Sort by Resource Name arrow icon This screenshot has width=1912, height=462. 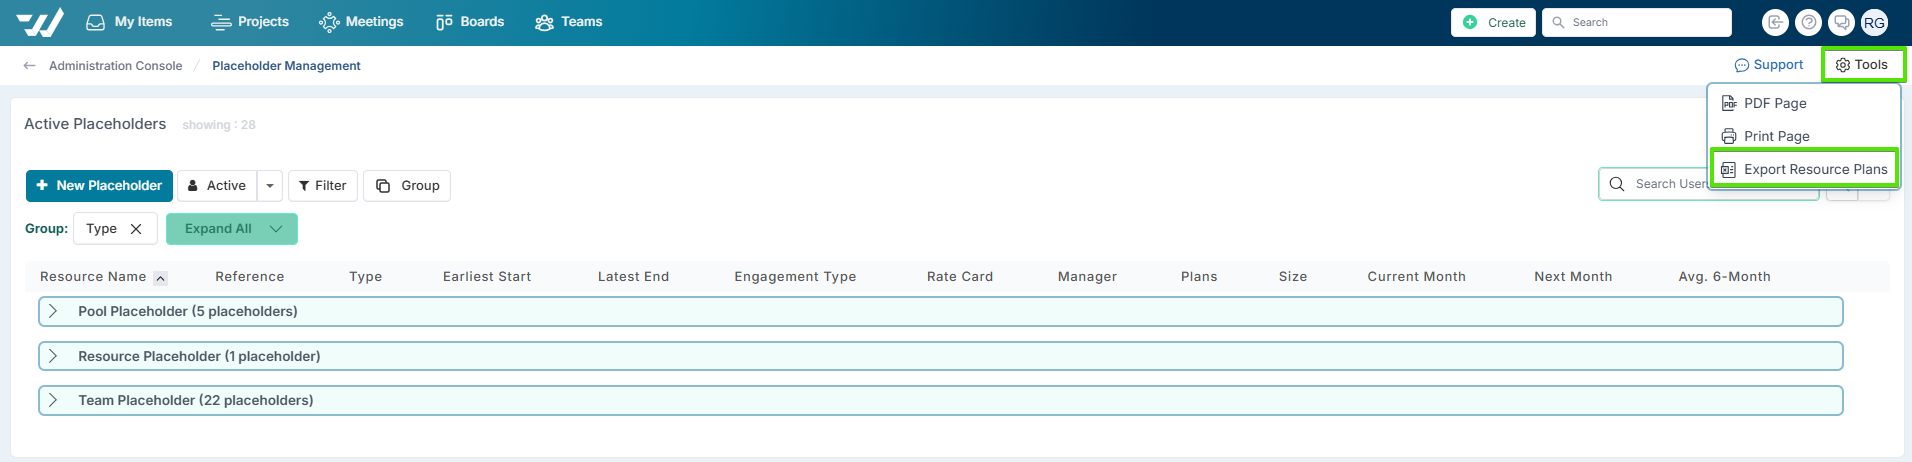160,278
